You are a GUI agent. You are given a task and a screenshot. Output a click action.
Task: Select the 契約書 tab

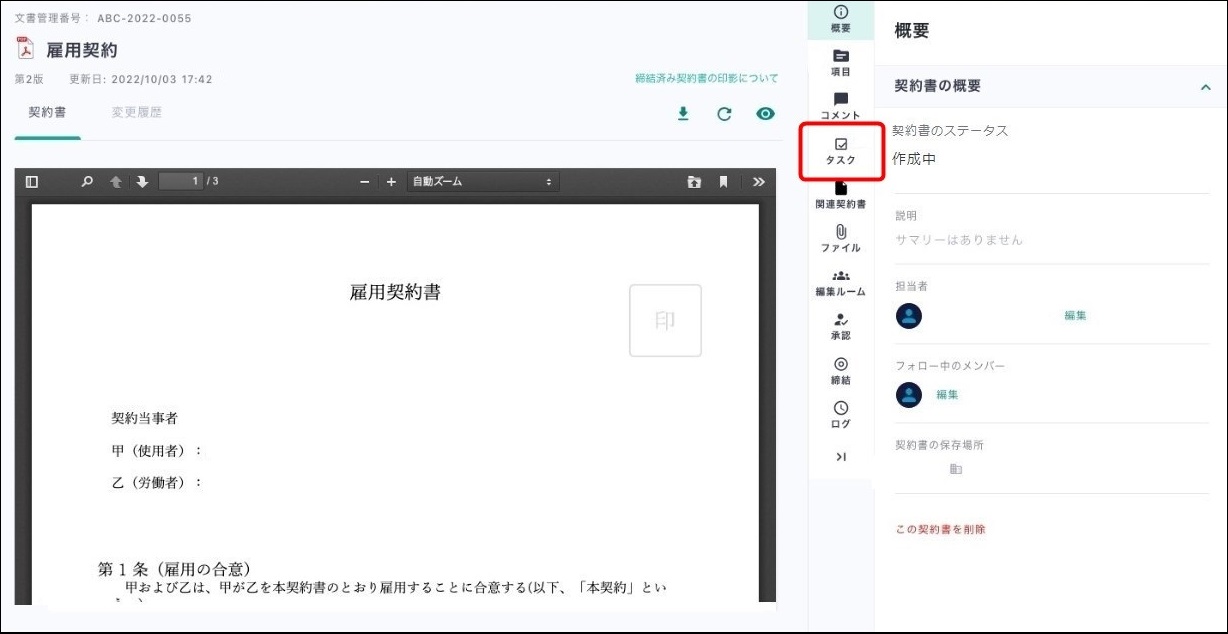[47, 113]
